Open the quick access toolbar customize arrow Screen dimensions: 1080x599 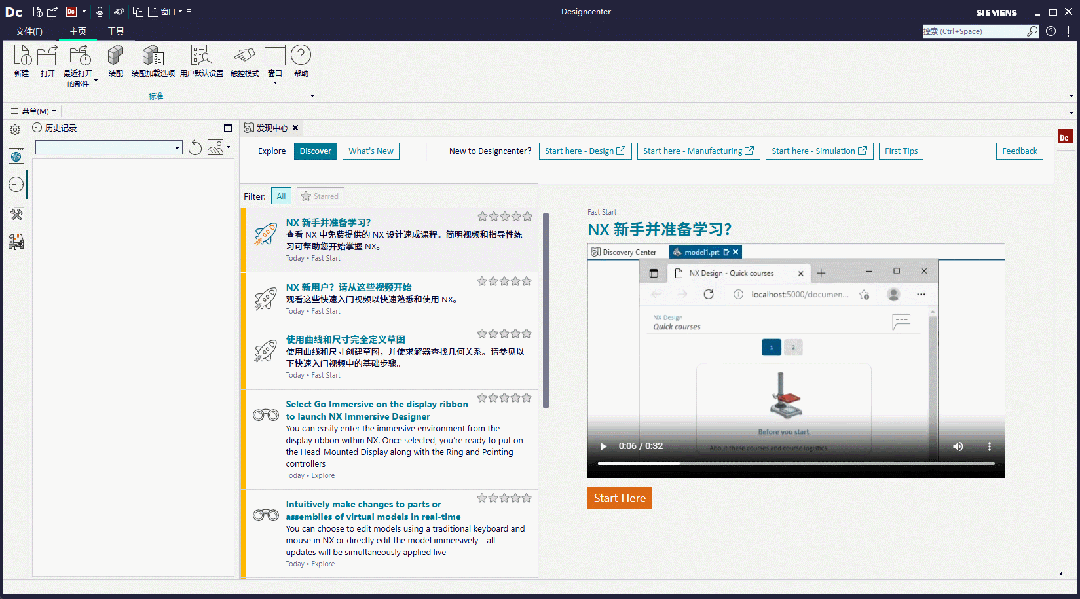point(189,12)
